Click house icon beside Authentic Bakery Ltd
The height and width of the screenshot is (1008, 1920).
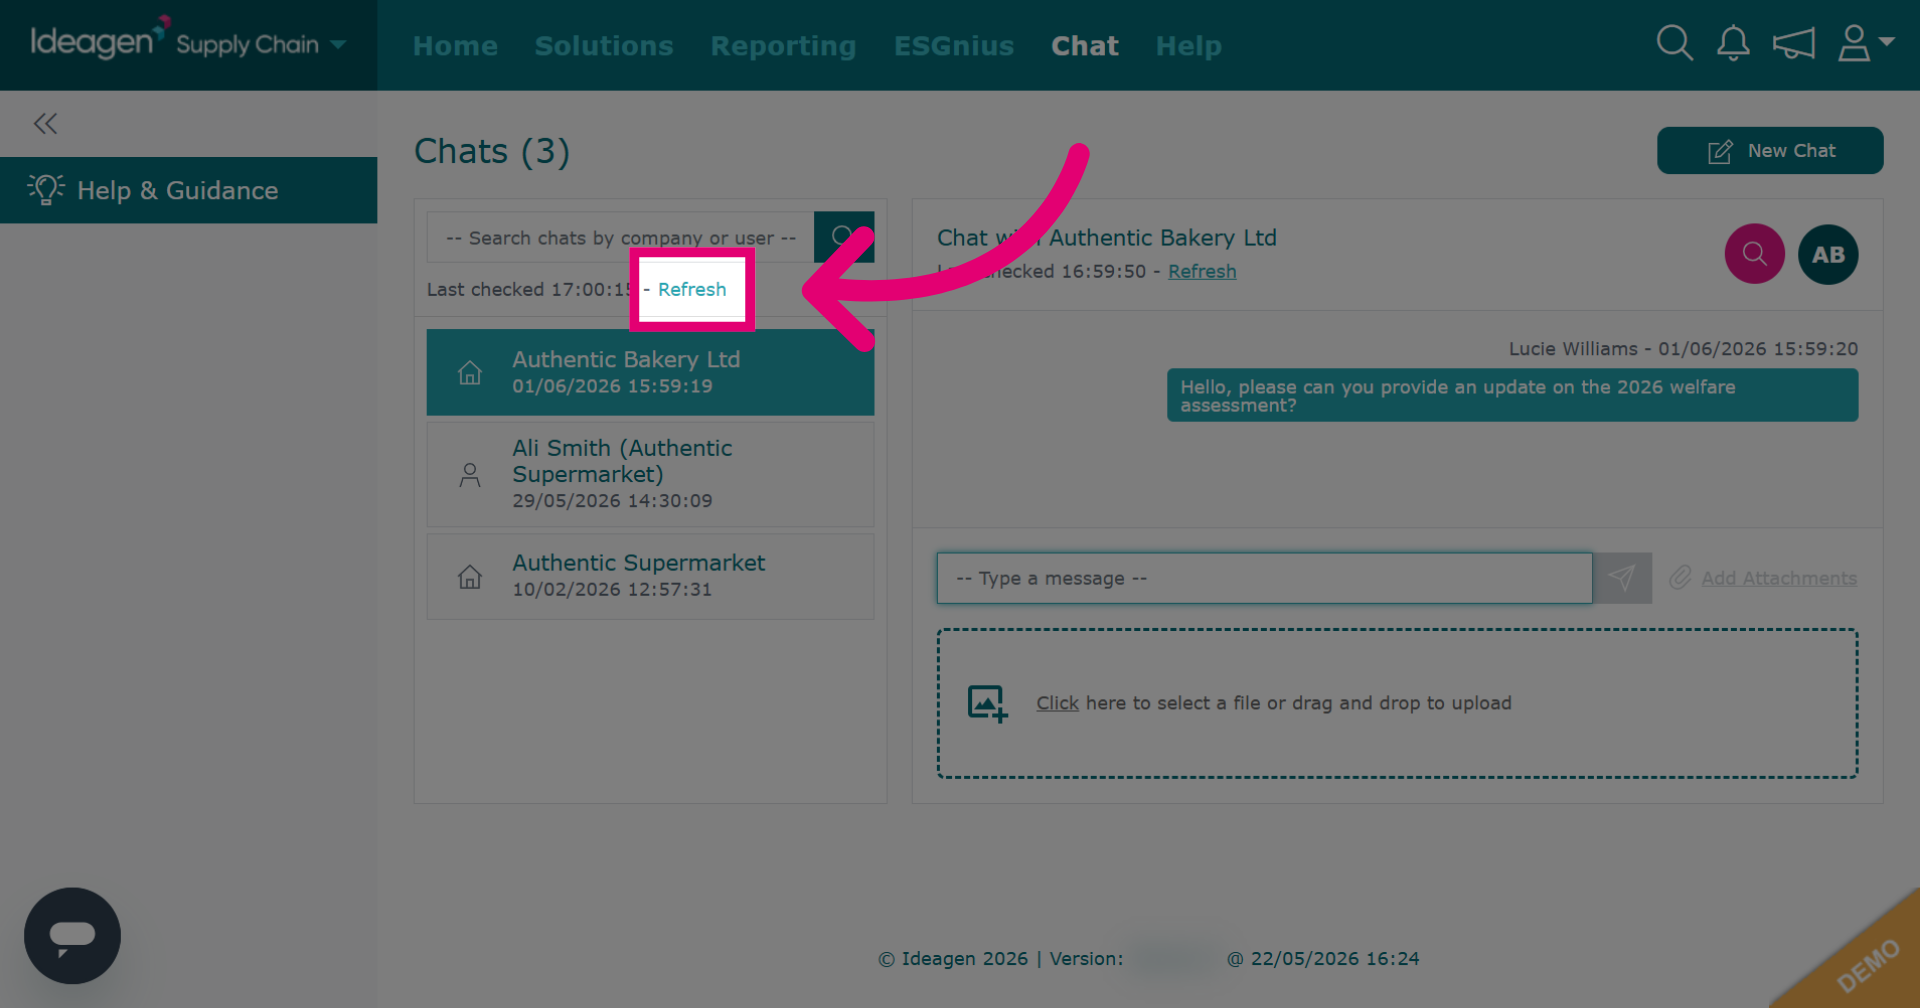pos(470,373)
